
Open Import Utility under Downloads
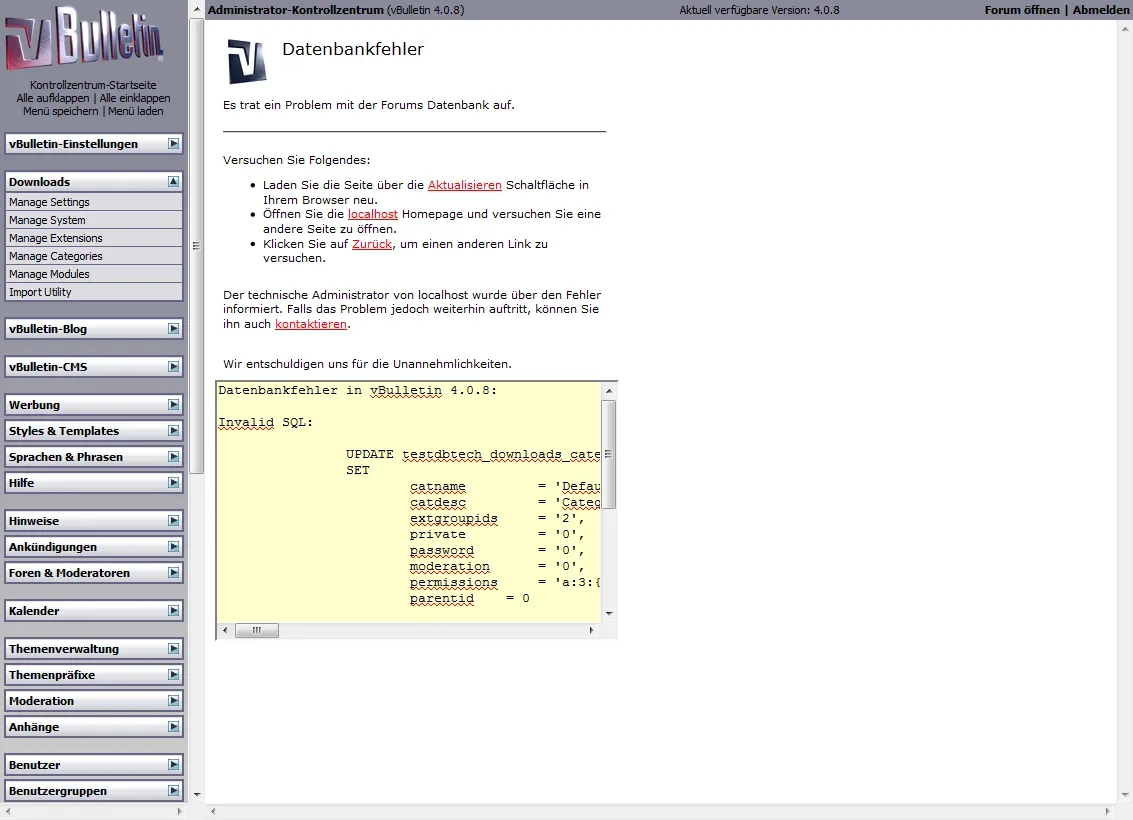coord(94,293)
